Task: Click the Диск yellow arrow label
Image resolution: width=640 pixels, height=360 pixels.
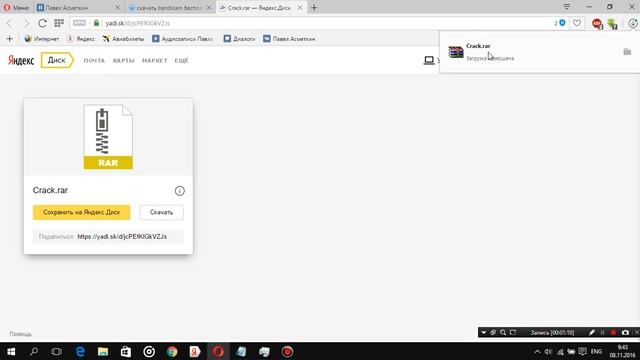Action: click(57, 60)
